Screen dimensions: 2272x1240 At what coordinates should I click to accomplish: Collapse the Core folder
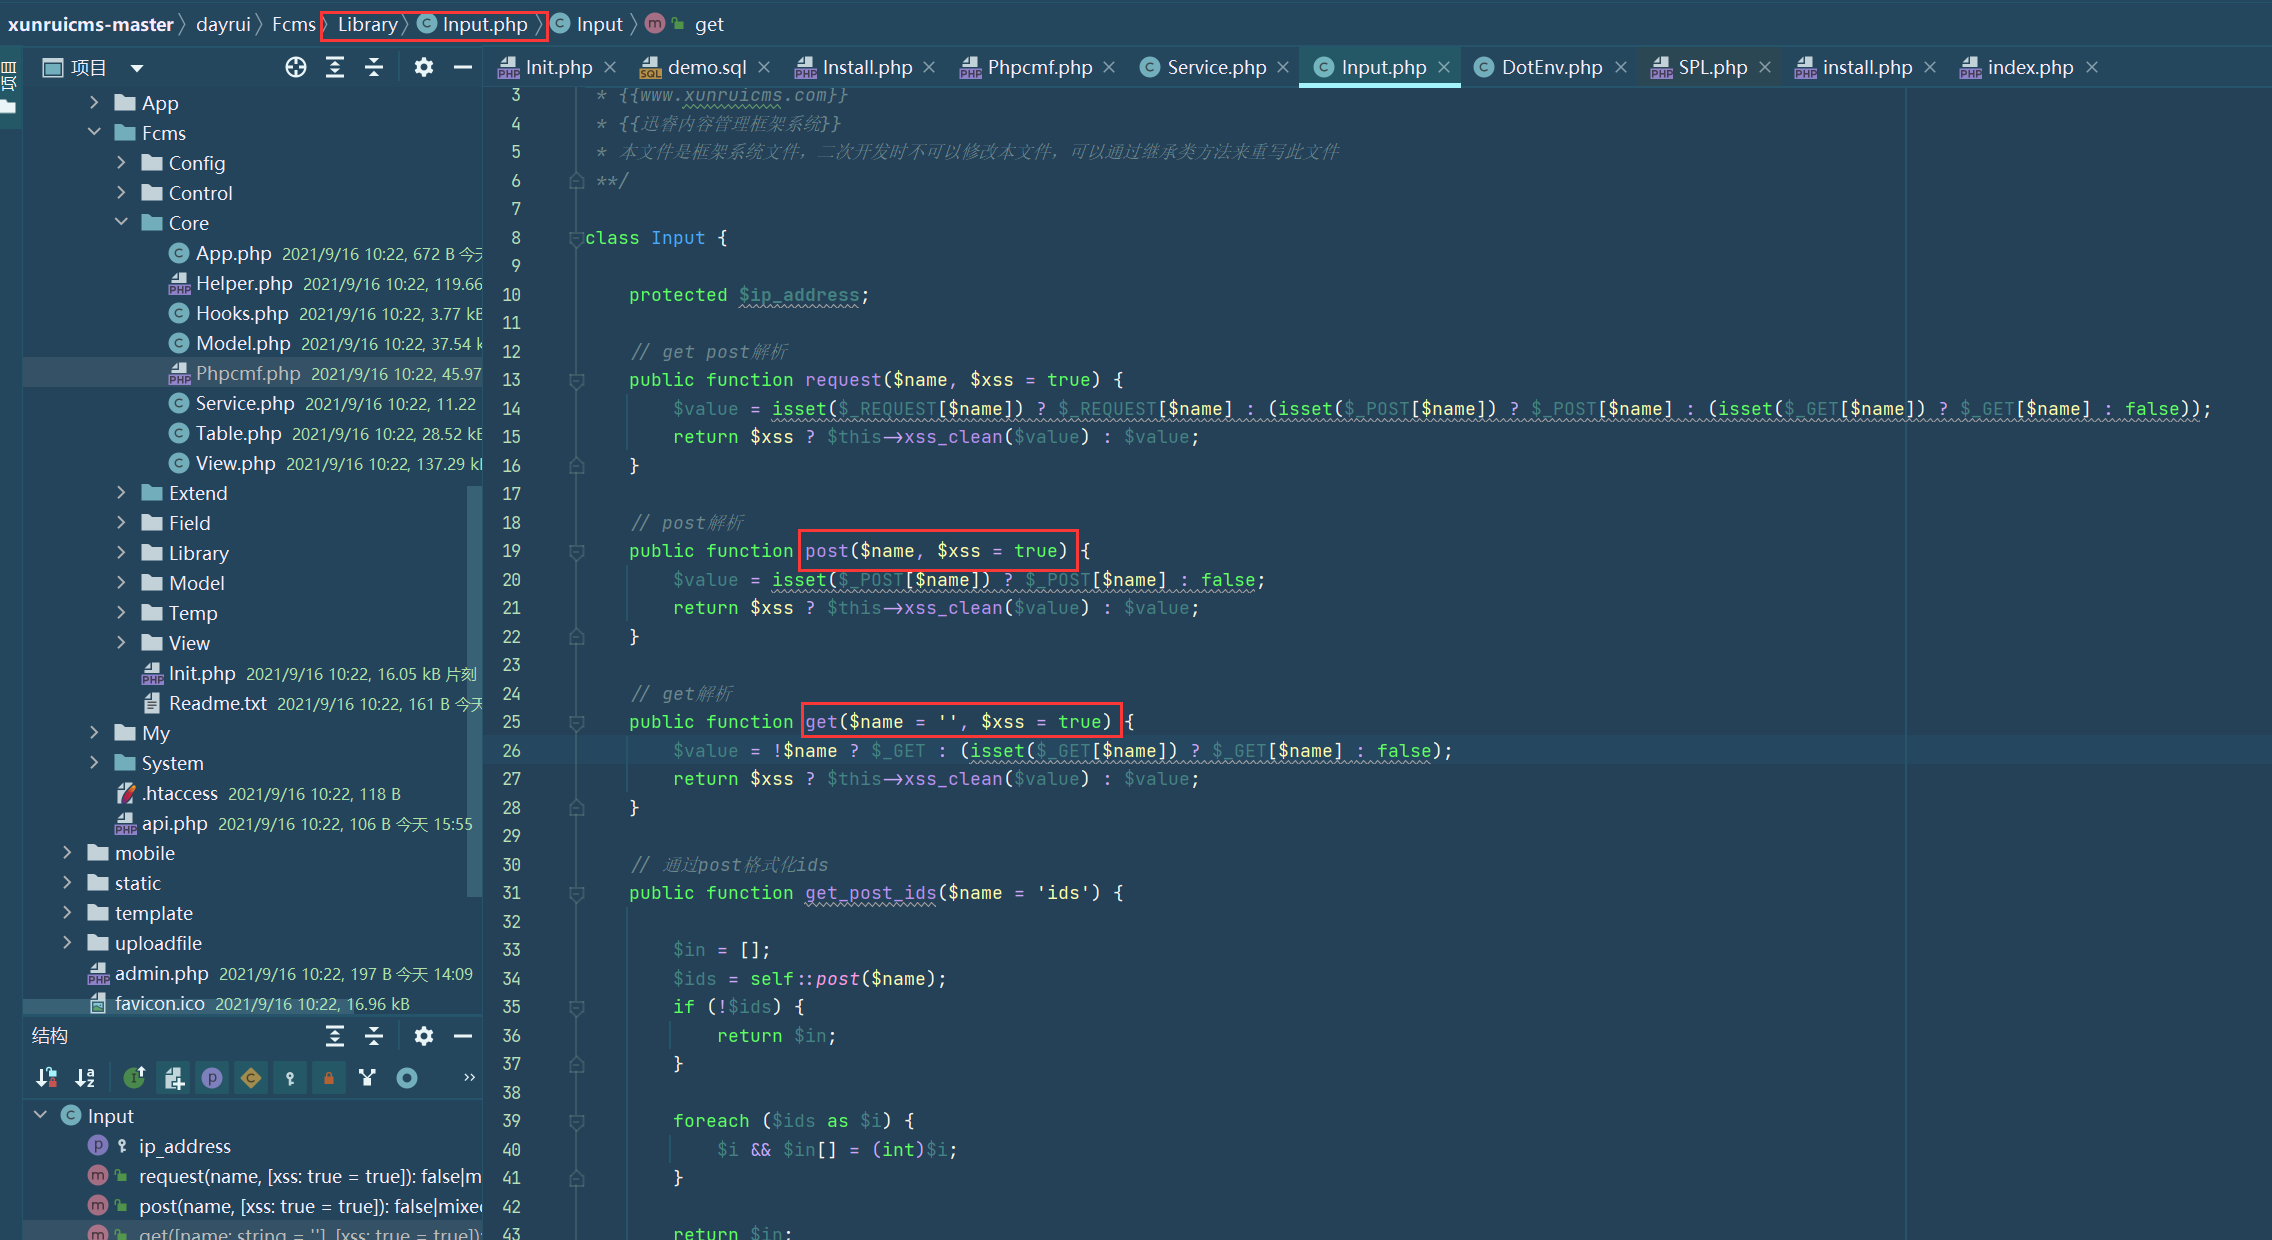[x=121, y=222]
